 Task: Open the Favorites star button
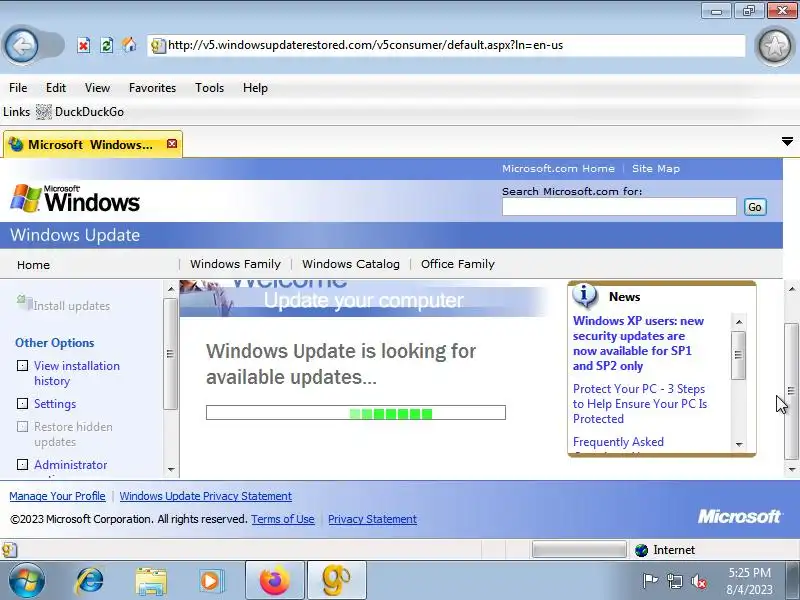point(774,46)
